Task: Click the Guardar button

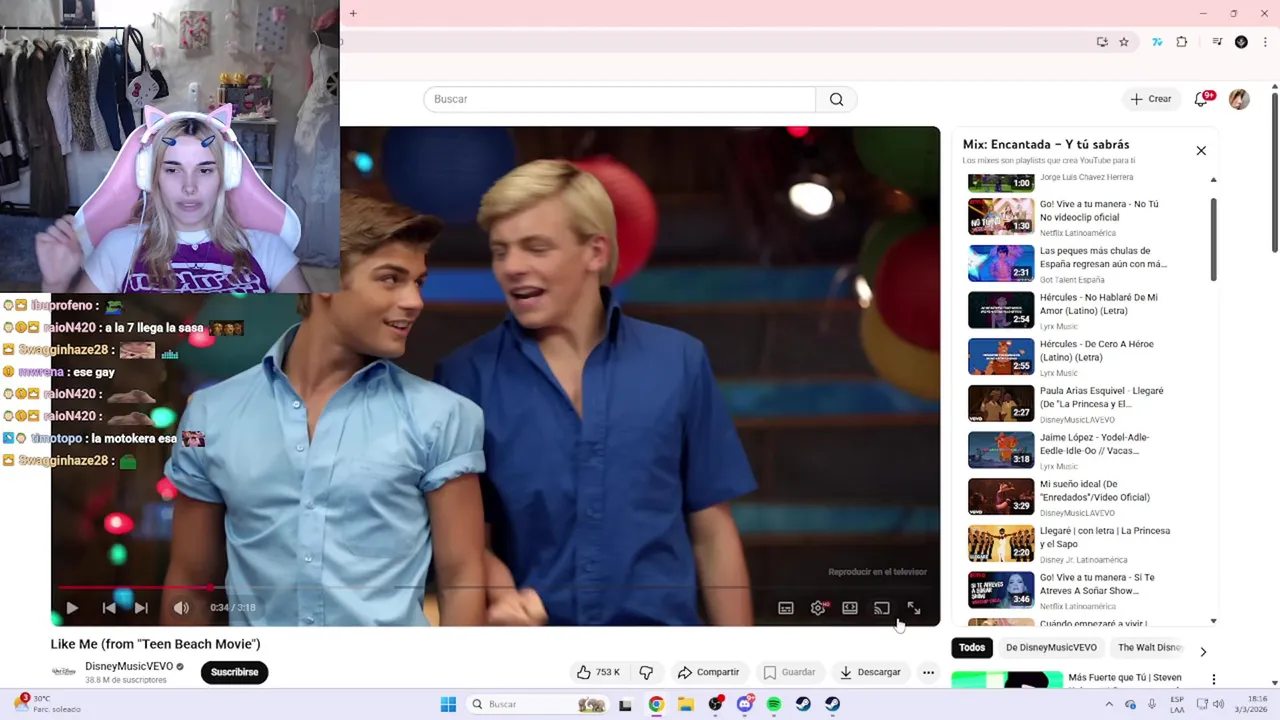Action: (x=789, y=672)
